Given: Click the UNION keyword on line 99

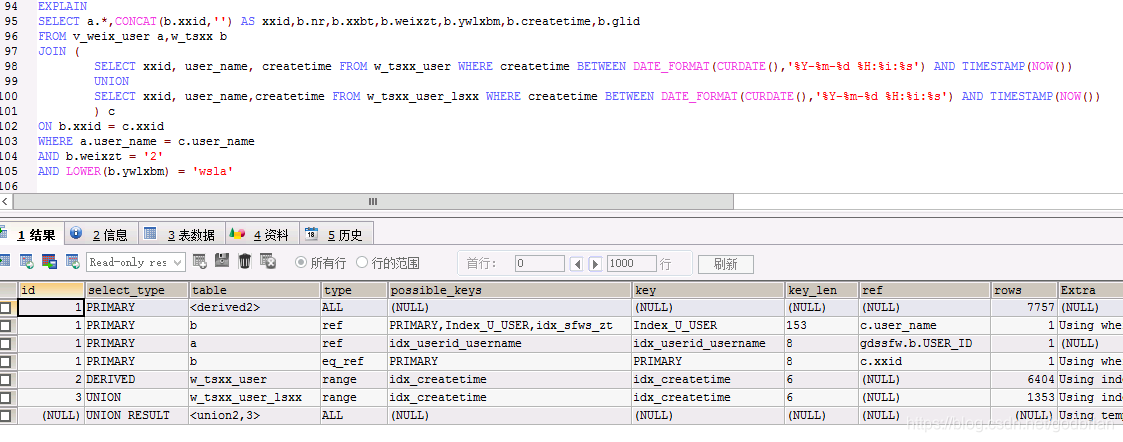Looking at the screenshot, I should 112,82.
